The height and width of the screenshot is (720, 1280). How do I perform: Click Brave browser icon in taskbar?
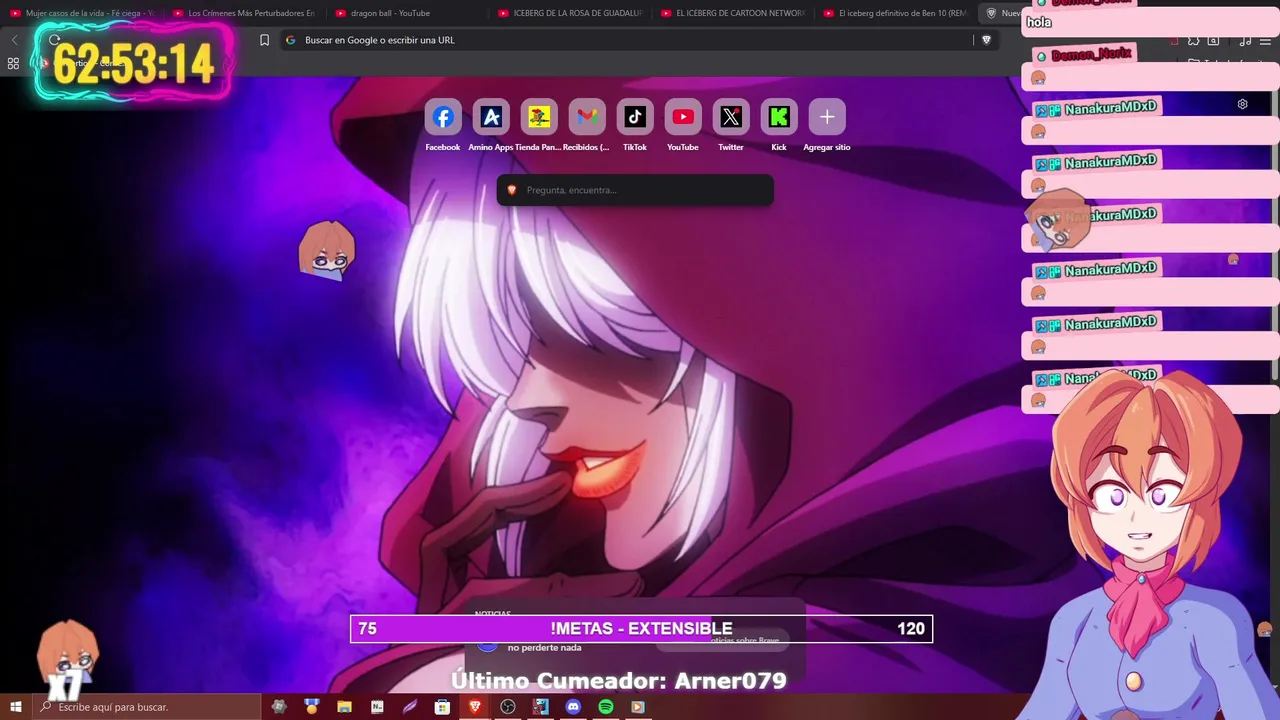pyautogui.click(x=475, y=707)
